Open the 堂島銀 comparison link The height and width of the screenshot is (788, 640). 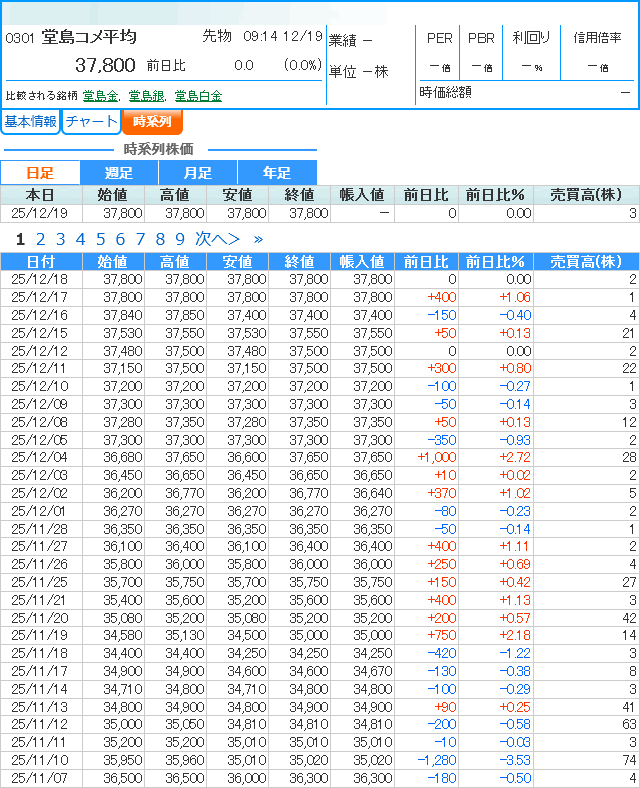[146, 96]
